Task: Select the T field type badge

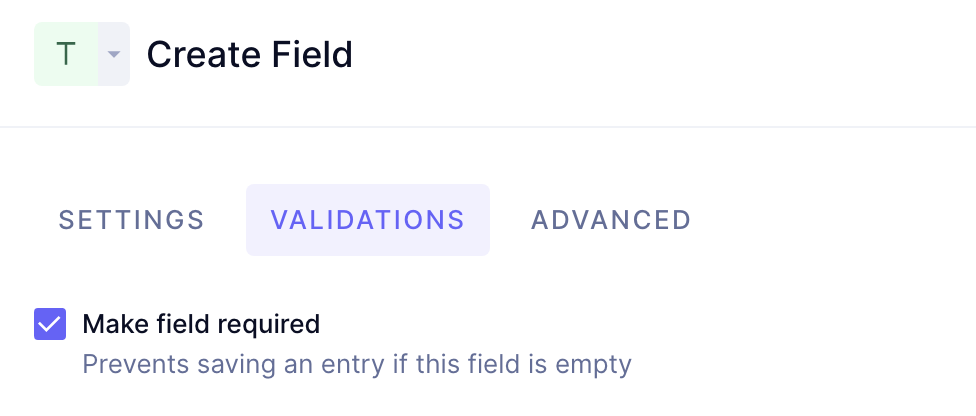Action: [66, 54]
